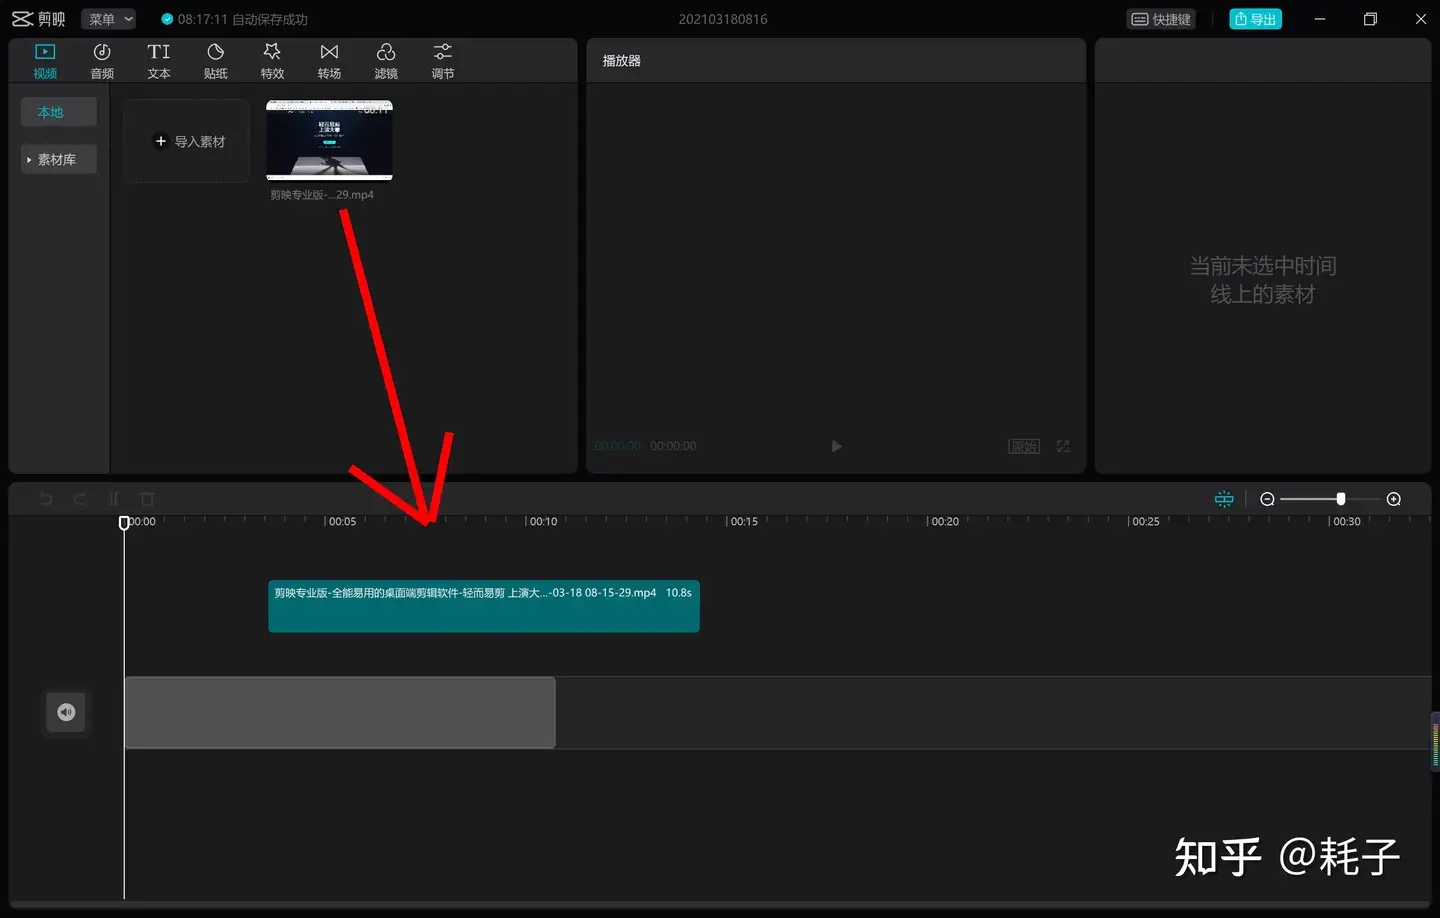Click the split clip icon
This screenshot has width=1440, height=918.
point(114,499)
